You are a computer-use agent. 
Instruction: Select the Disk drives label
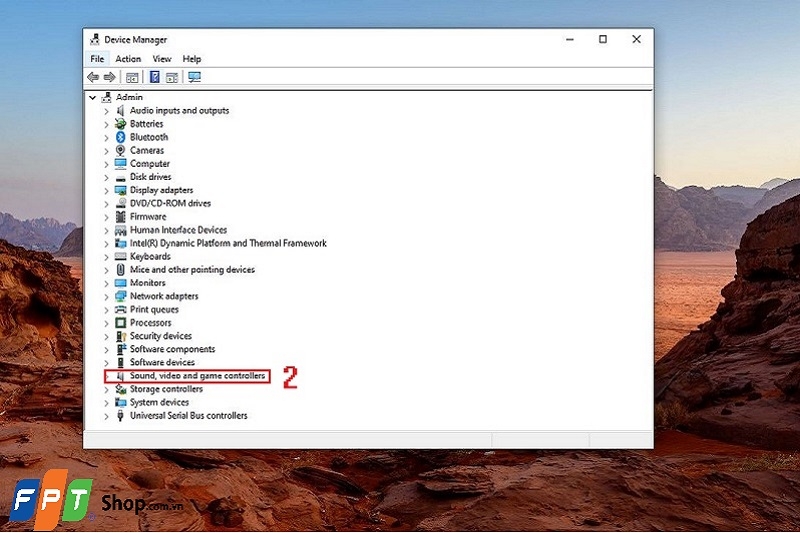pyautogui.click(x=151, y=176)
